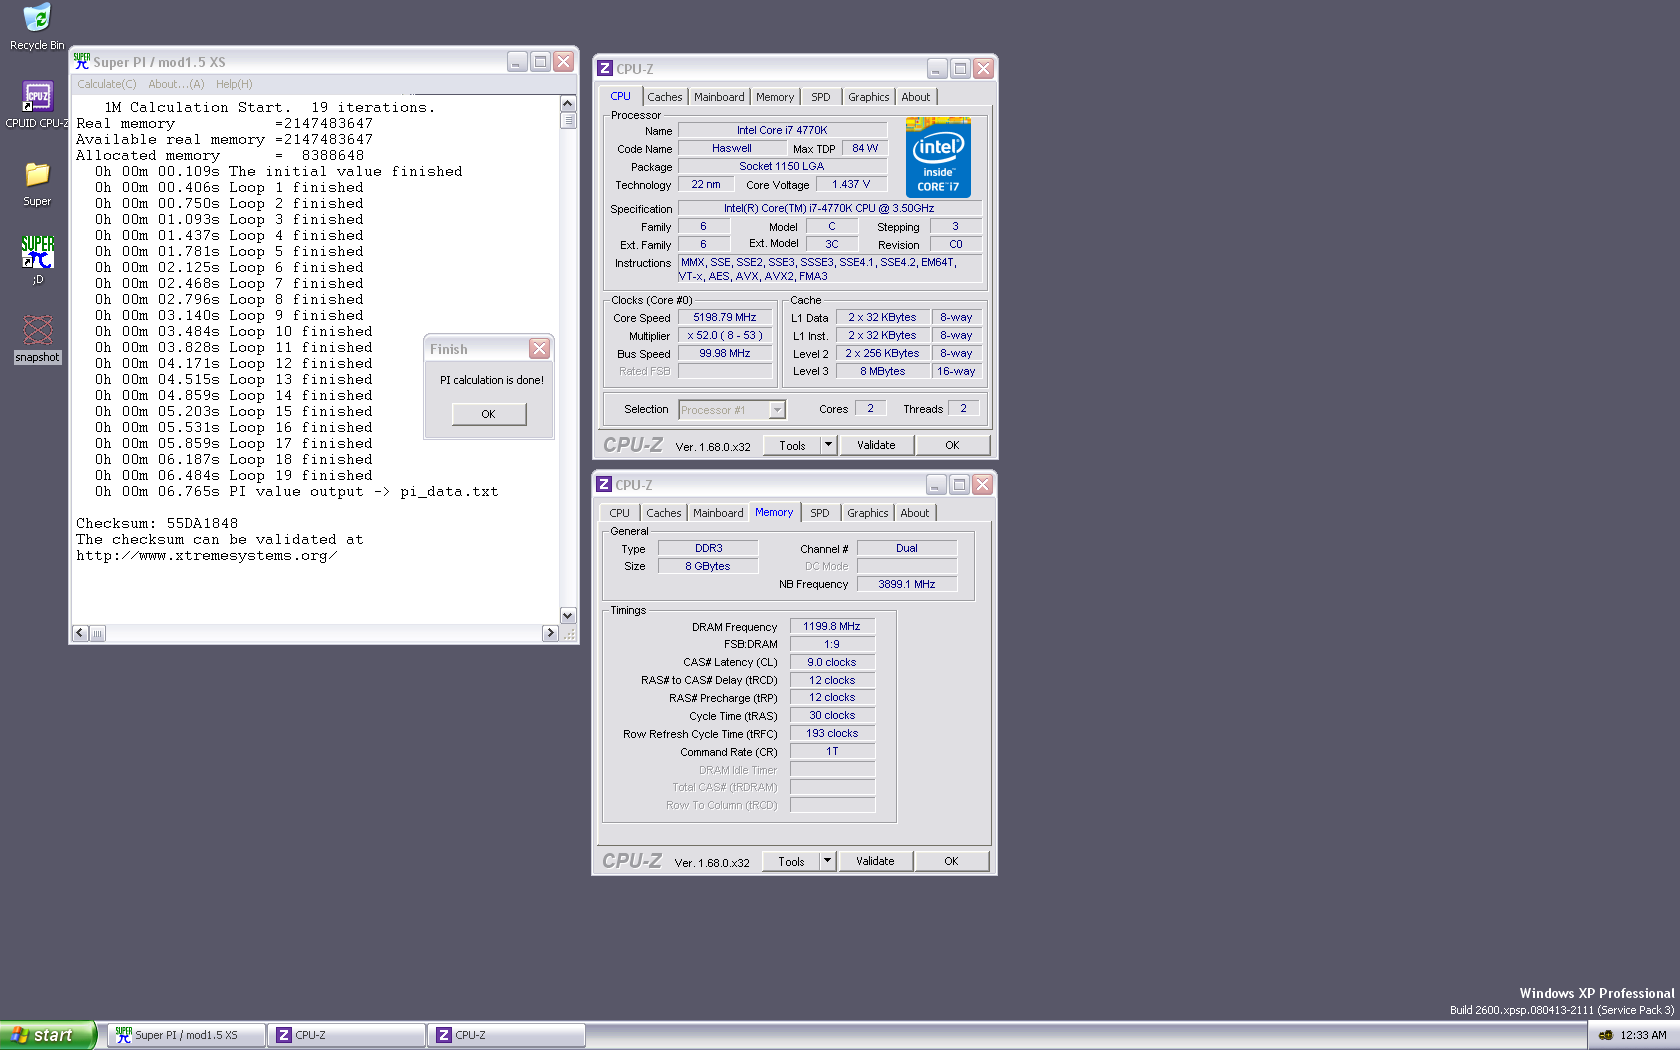Open the snapshot desktop icon
The width and height of the screenshot is (1680, 1050).
point(37,339)
